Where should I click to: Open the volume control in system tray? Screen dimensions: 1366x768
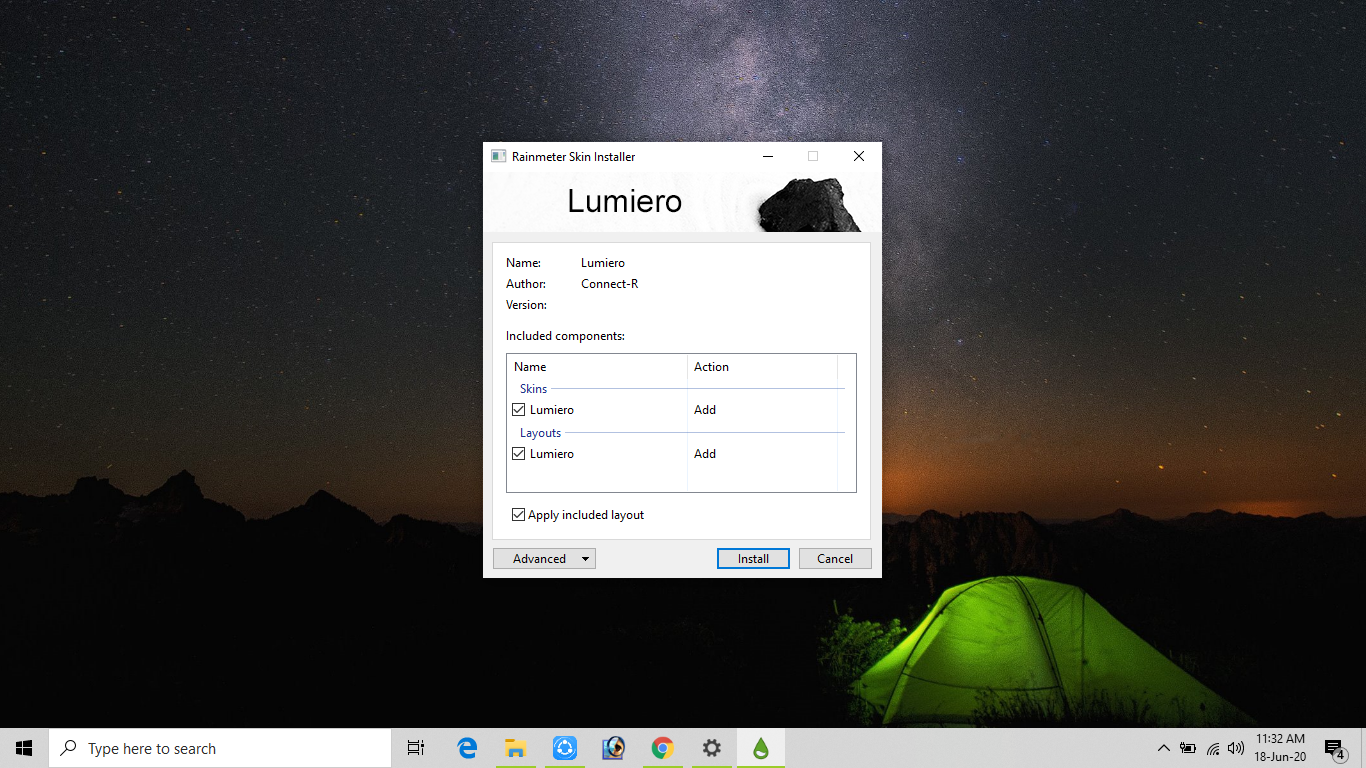(1235, 747)
